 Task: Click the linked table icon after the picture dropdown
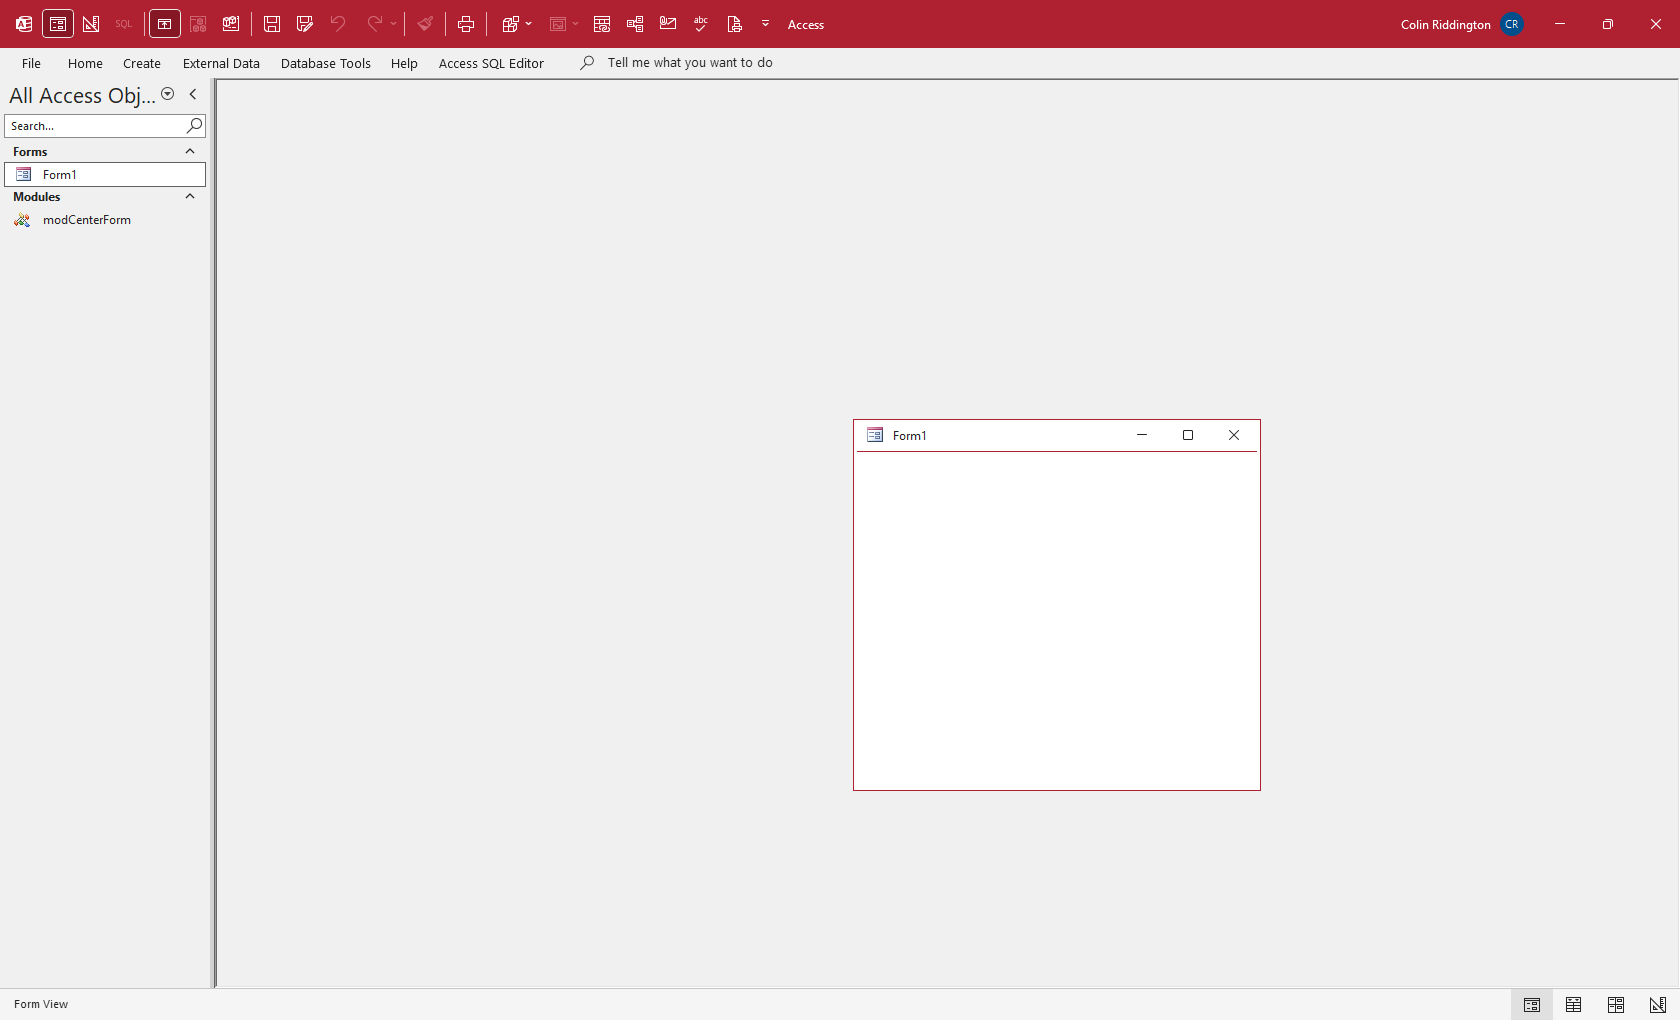602,24
